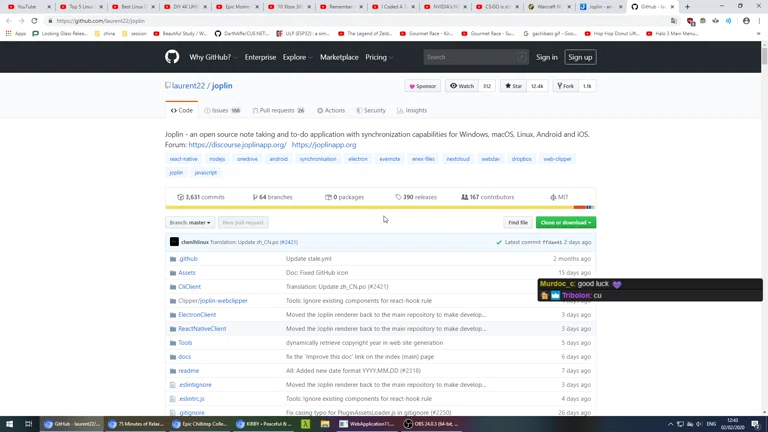Open the Apps bookmarks grid icon
Screen dimensions: 768x432
click(8, 33)
